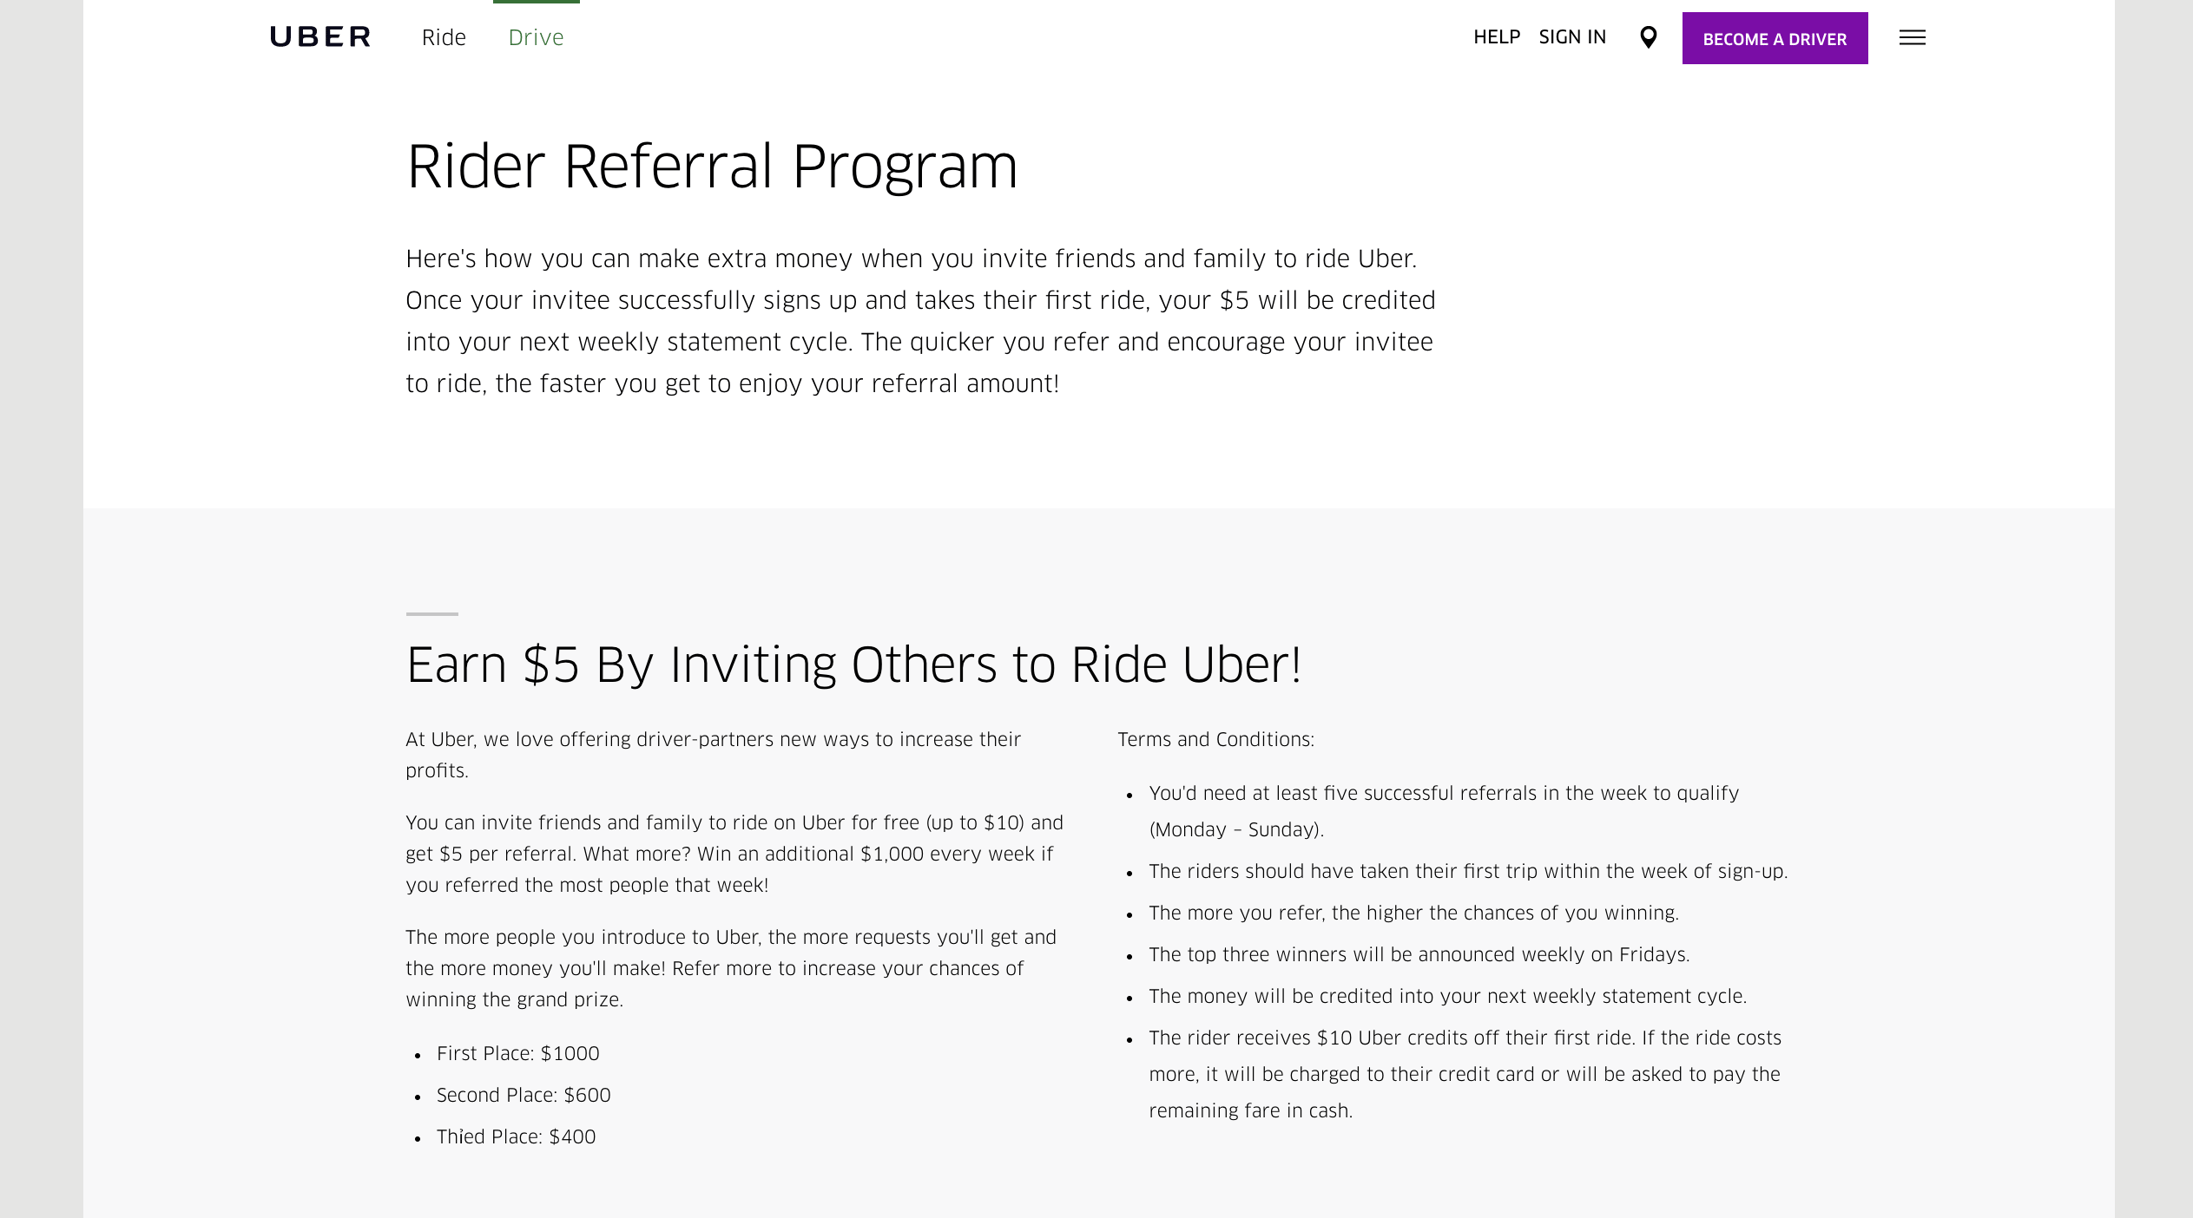Select the First Place: $1000 list item
The width and height of the screenshot is (2193, 1218).
(518, 1054)
